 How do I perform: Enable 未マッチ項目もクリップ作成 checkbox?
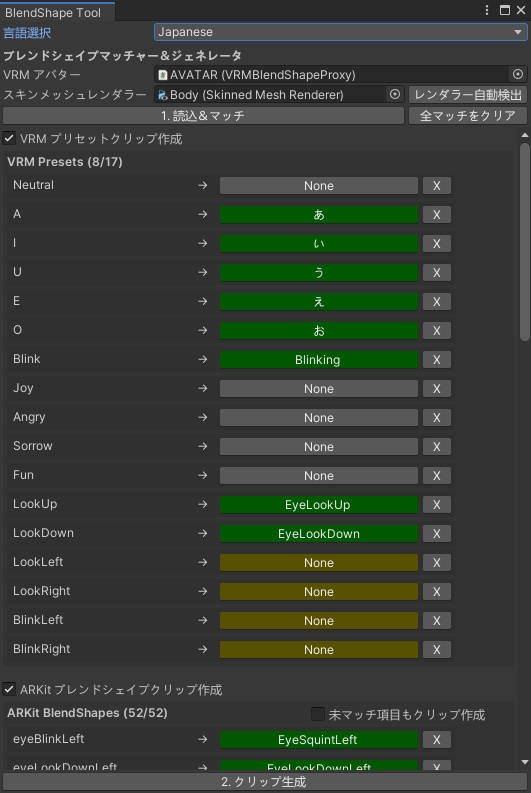point(318,714)
